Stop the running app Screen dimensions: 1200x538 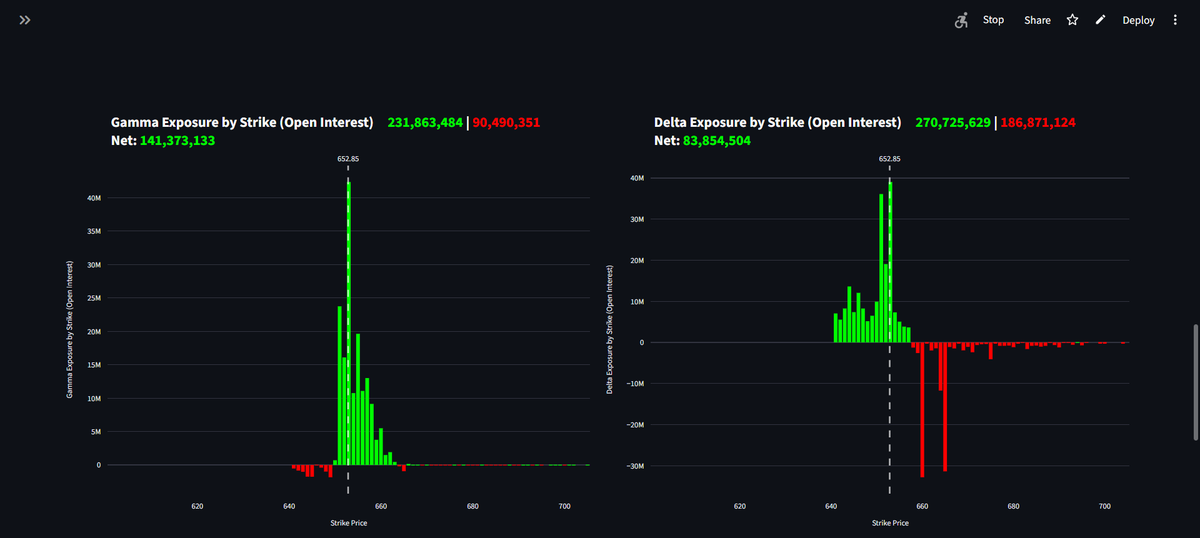tap(993, 20)
